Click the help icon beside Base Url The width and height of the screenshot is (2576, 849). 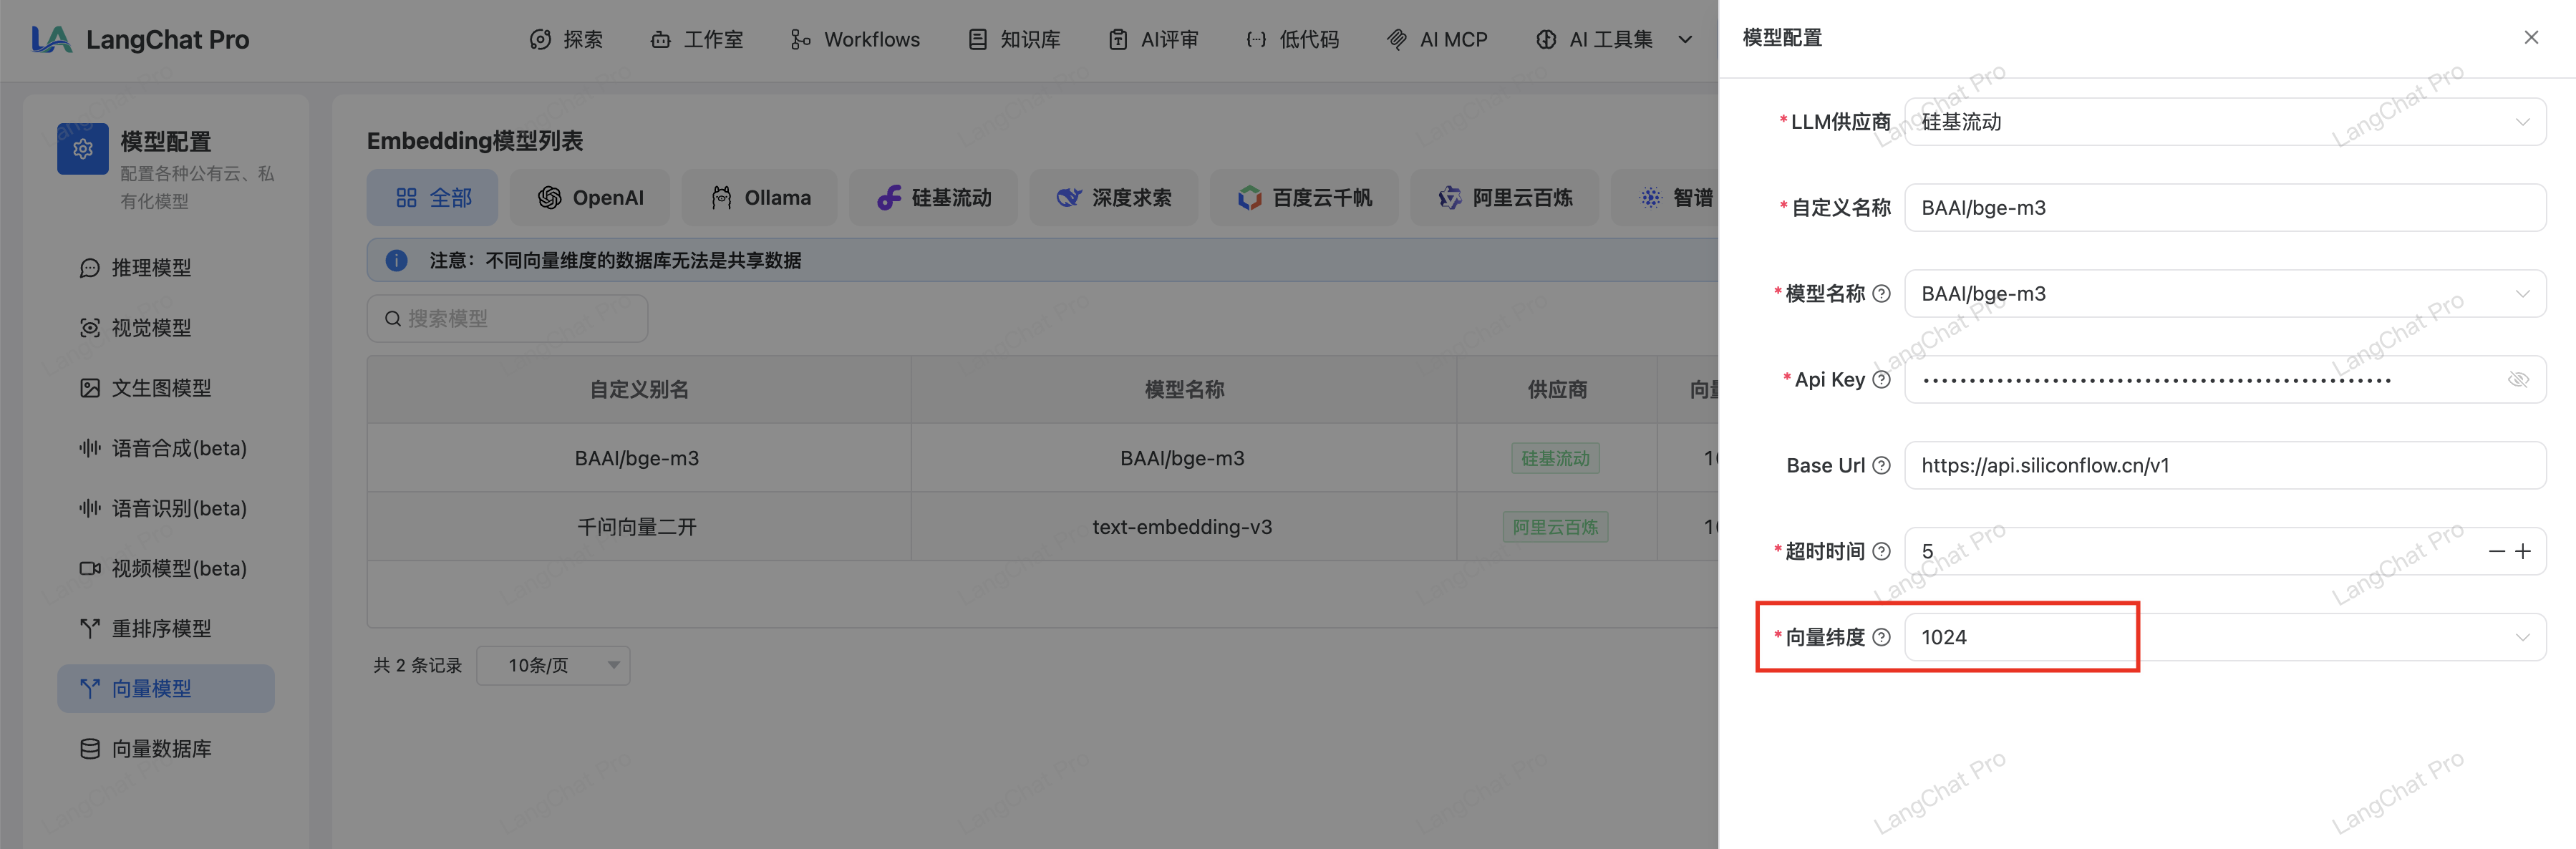pos(1881,466)
